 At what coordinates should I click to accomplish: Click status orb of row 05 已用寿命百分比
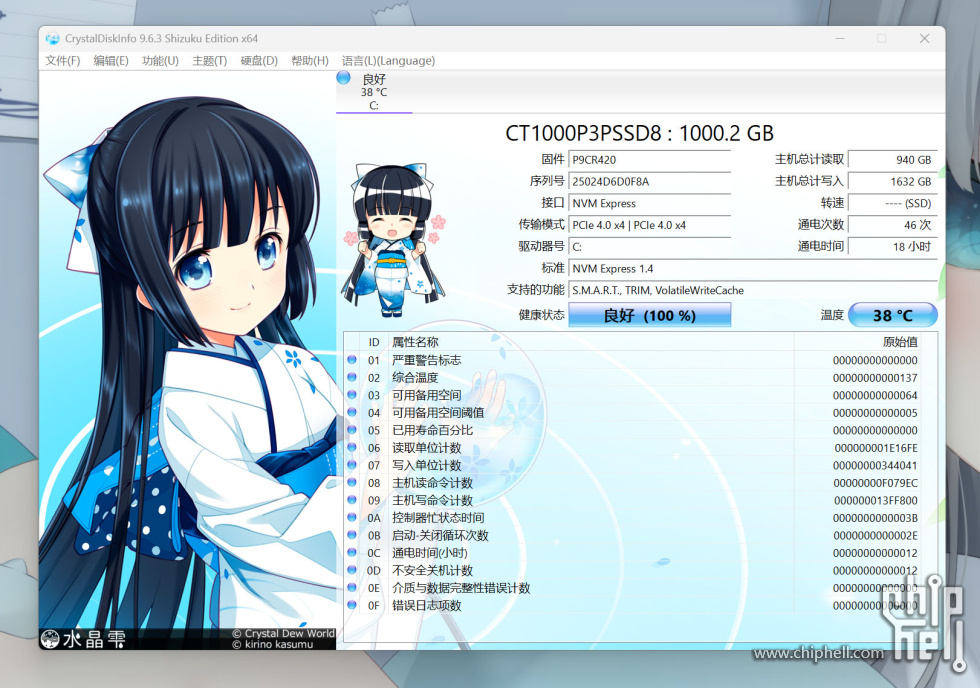(x=352, y=430)
